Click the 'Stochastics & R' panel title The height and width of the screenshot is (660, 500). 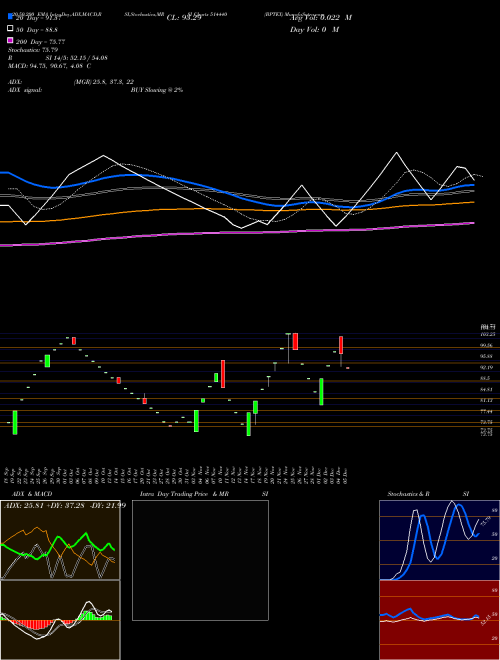click(409, 494)
